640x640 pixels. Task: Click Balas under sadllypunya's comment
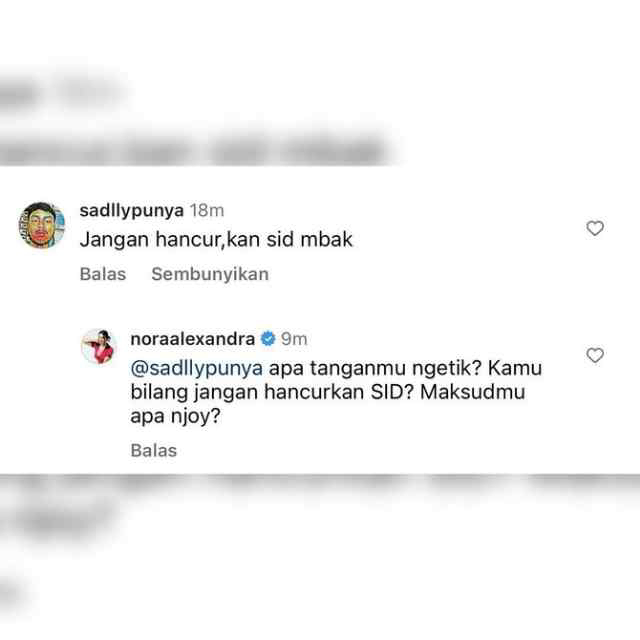coord(103,274)
